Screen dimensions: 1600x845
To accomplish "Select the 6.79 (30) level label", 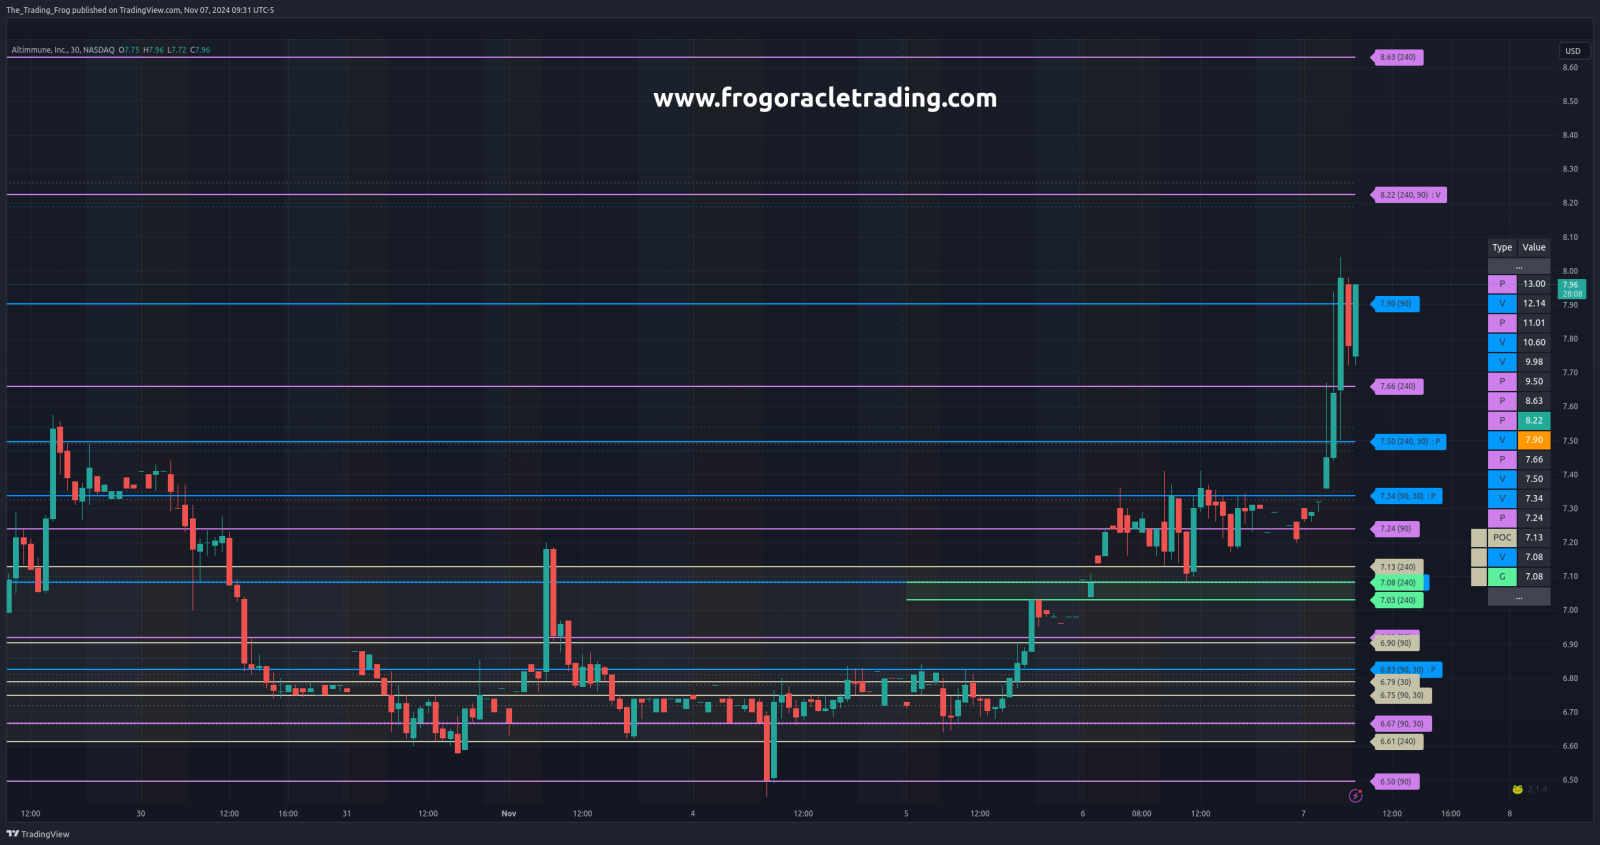I will [1396, 682].
